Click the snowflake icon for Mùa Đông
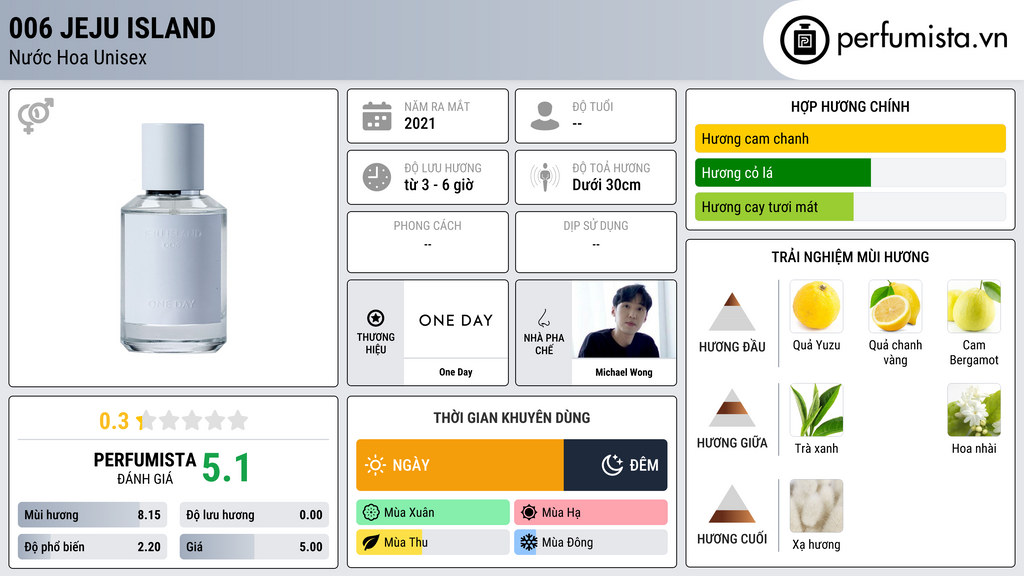This screenshot has width=1024, height=576. (x=528, y=542)
